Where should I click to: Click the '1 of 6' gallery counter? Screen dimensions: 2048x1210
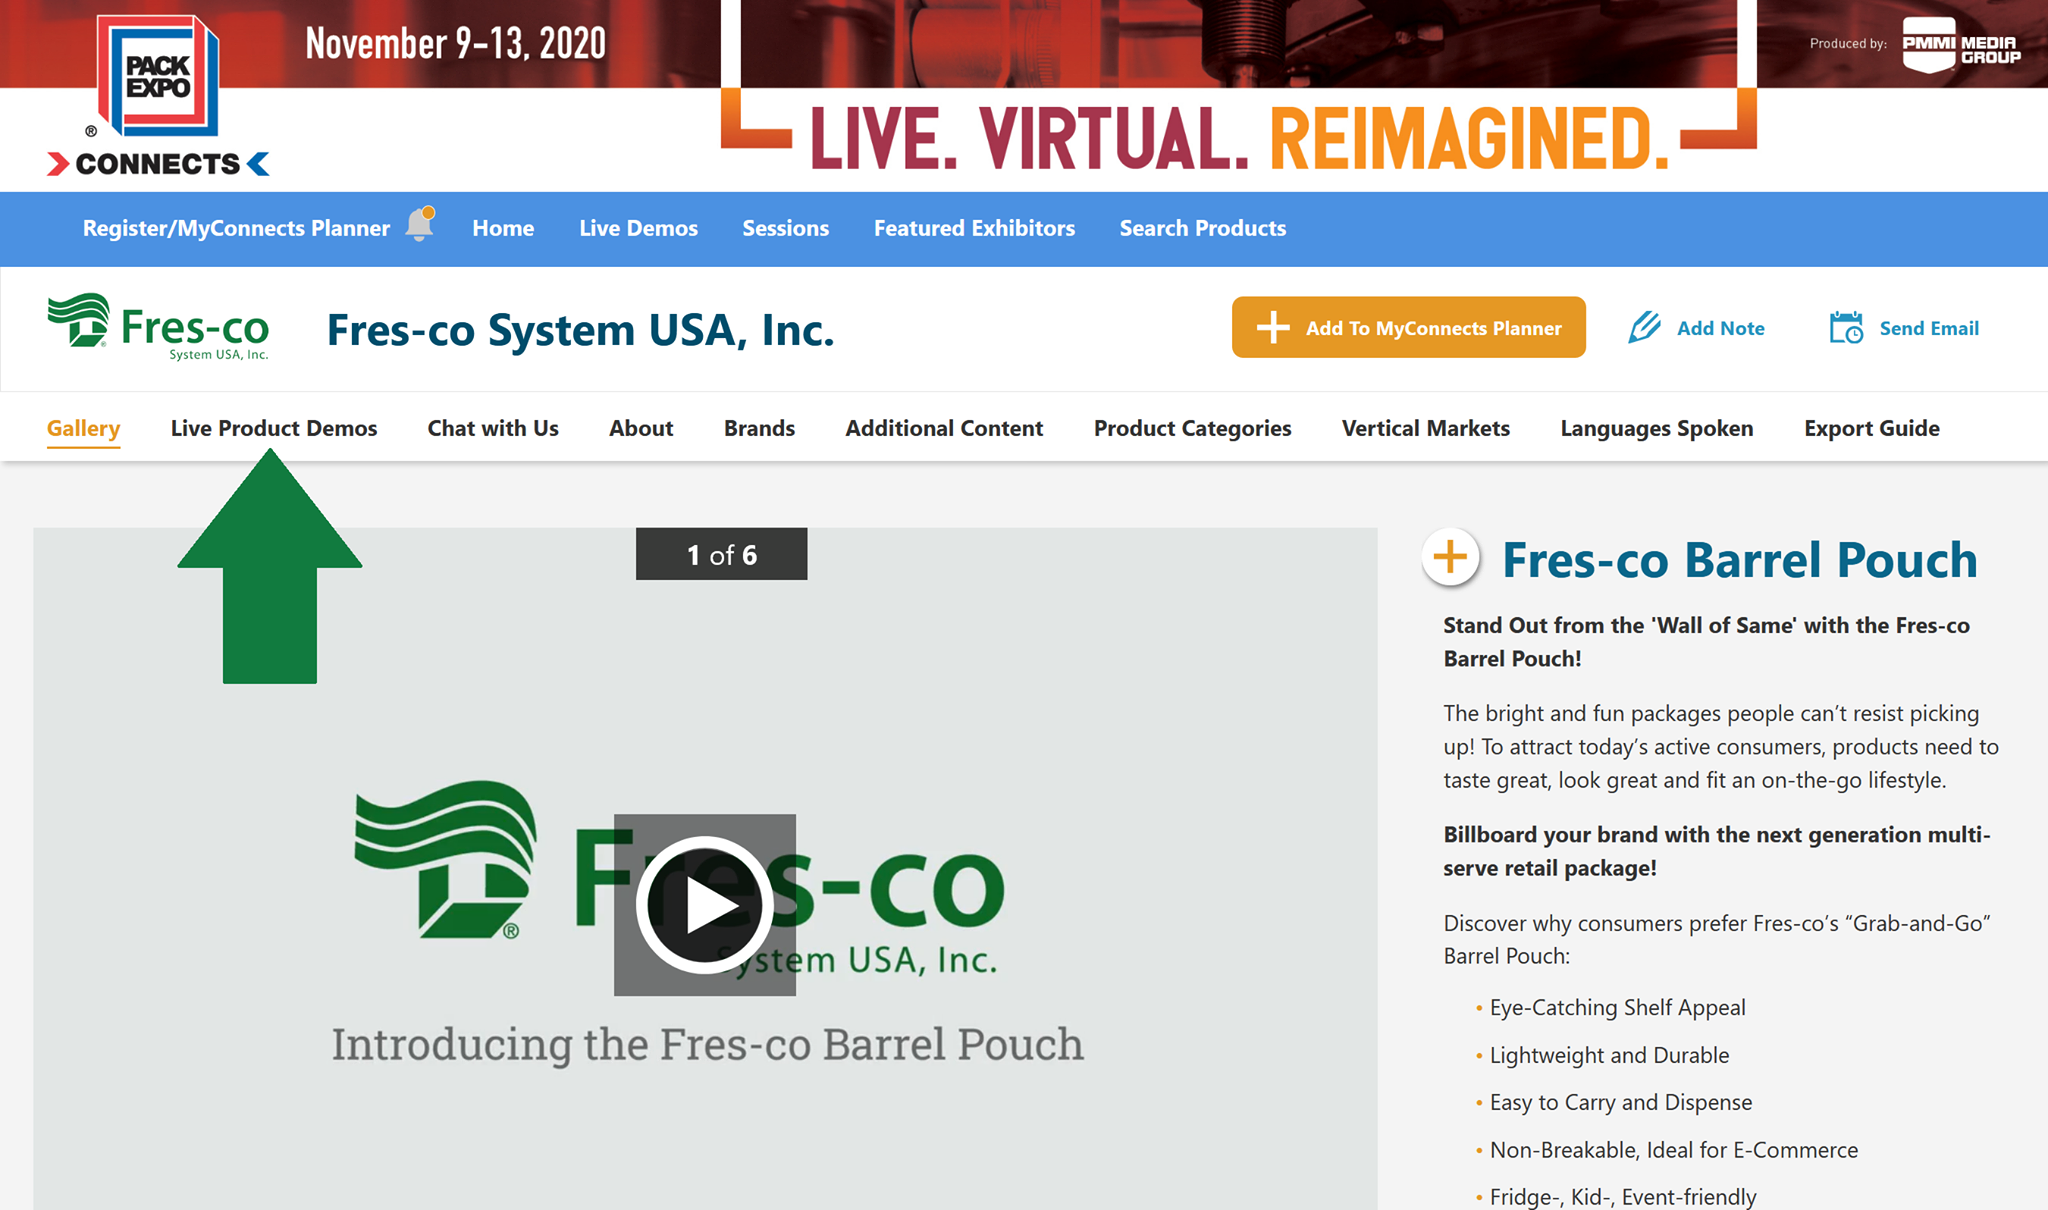coord(721,554)
